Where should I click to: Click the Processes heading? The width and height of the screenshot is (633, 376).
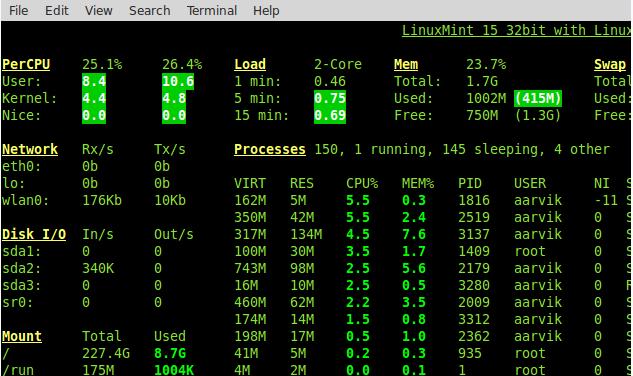point(270,149)
